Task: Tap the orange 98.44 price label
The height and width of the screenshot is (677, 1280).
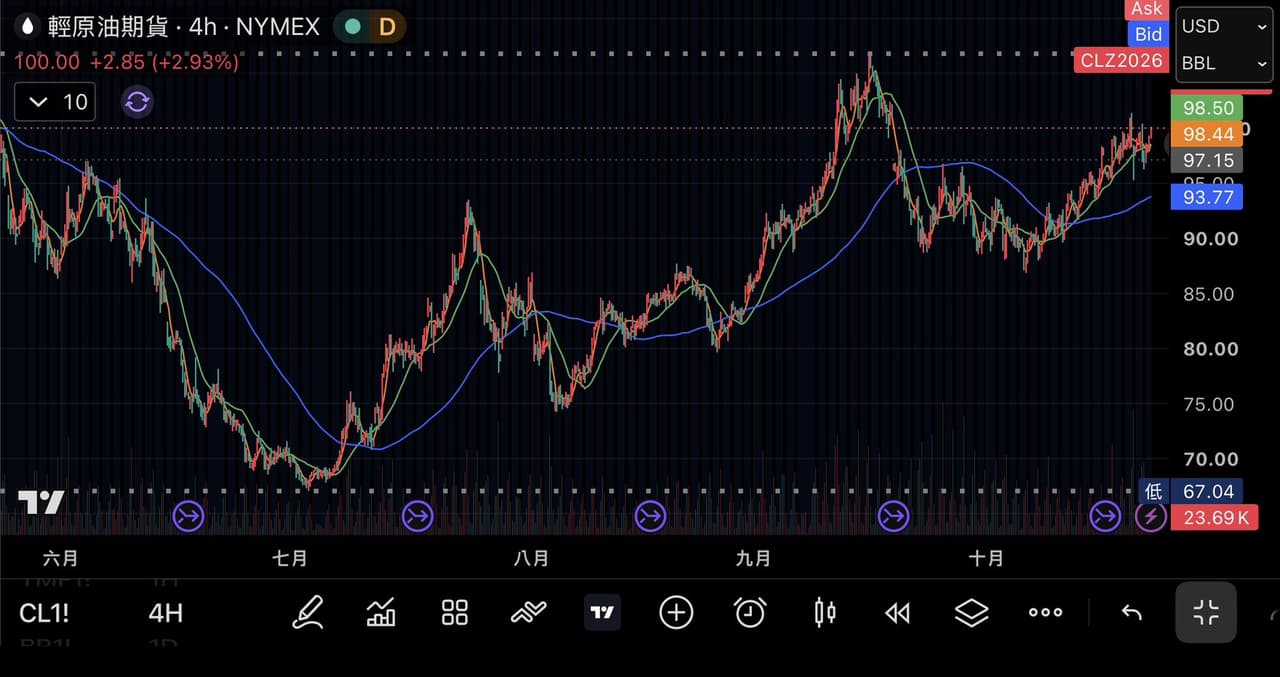Action: point(1207,134)
